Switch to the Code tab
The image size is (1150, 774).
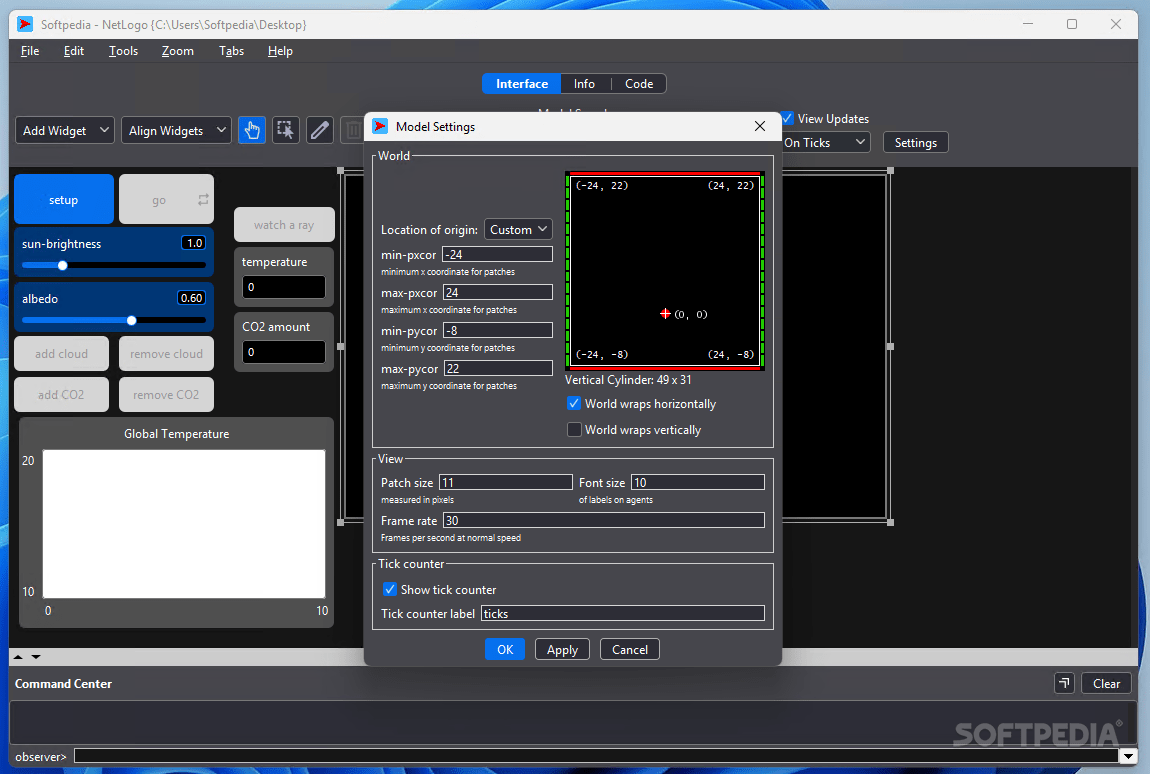pos(639,84)
